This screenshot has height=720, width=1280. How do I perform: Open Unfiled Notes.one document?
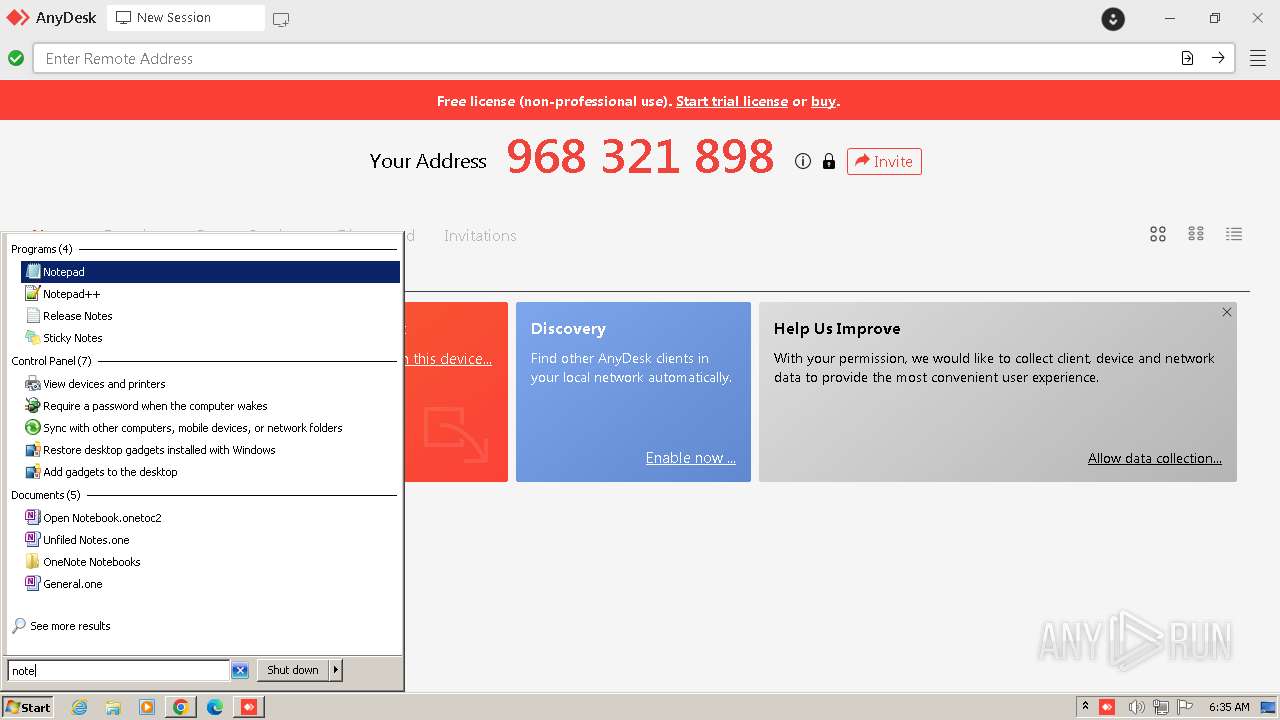tap(210, 540)
